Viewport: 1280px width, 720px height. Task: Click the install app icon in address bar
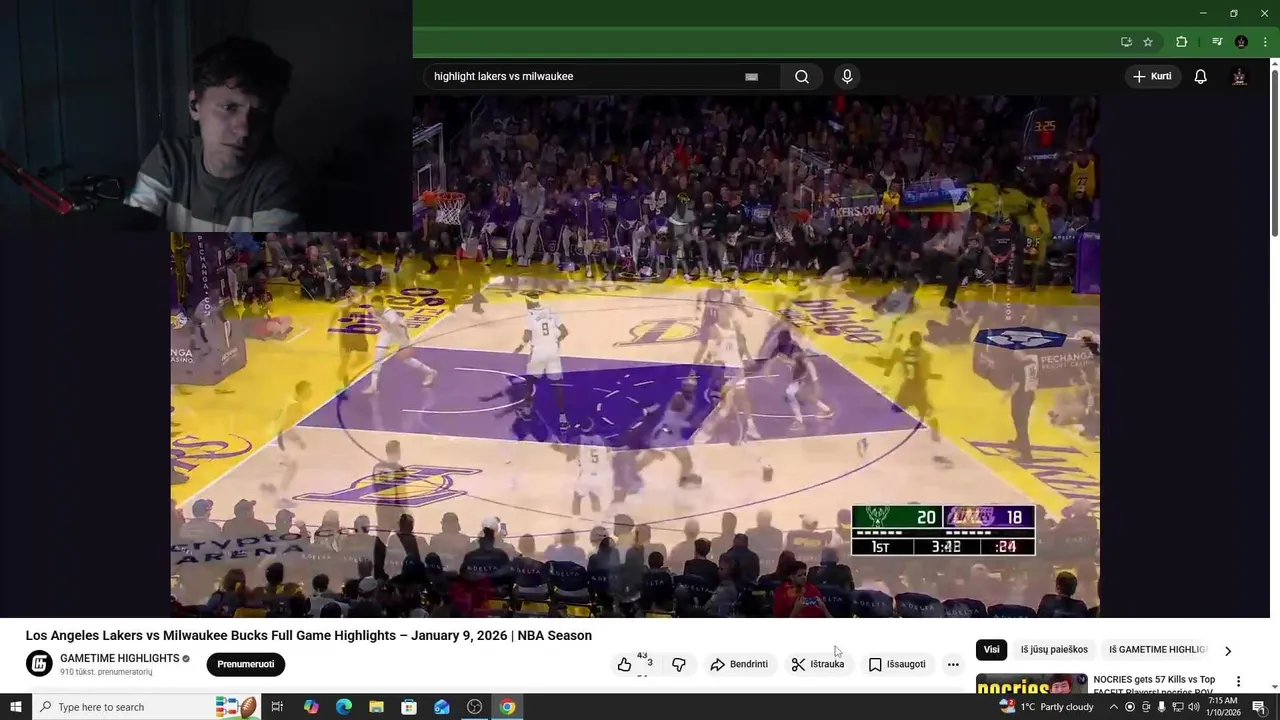click(x=1126, y=42)
